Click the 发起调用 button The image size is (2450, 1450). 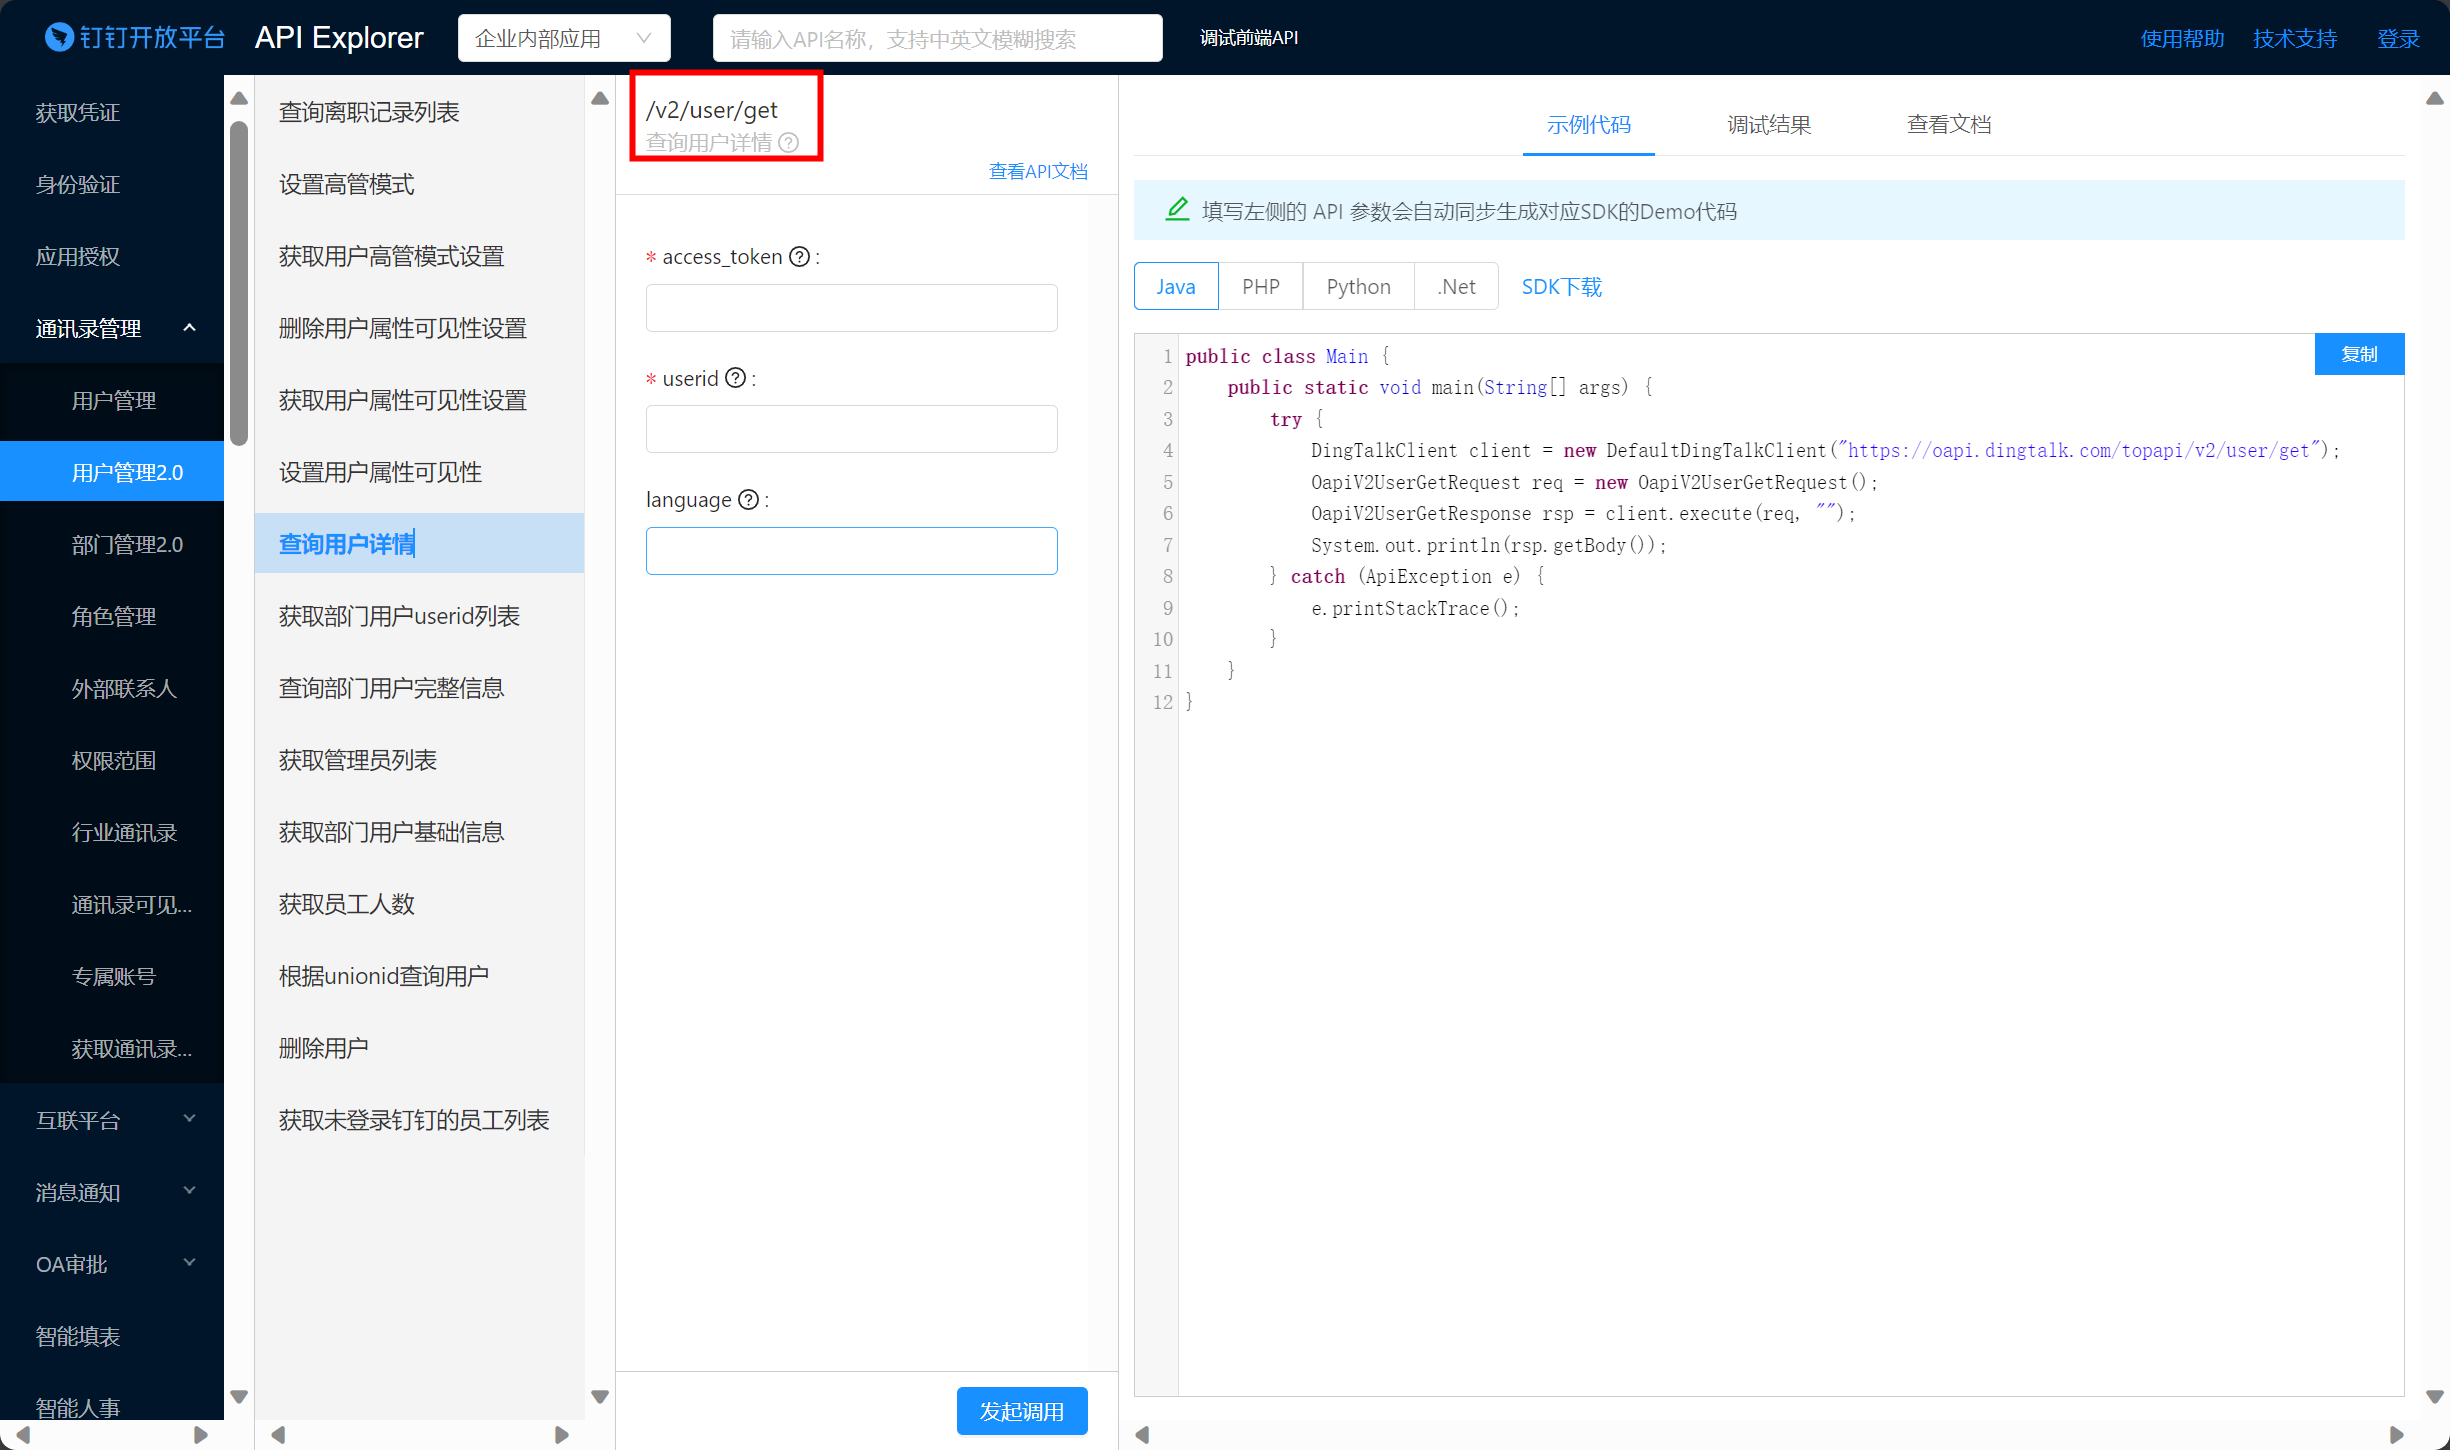pos(1021,1411)
